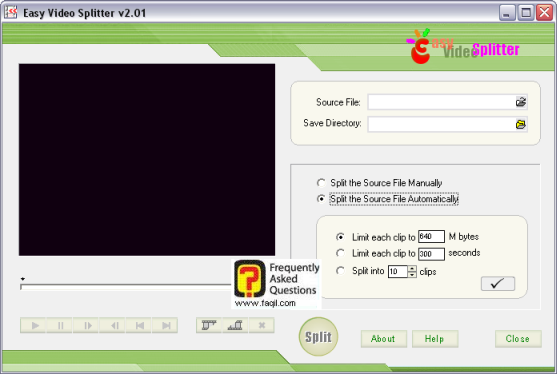557x374 pixels.
Task: Open the About dialog
Action: point(383,339)
